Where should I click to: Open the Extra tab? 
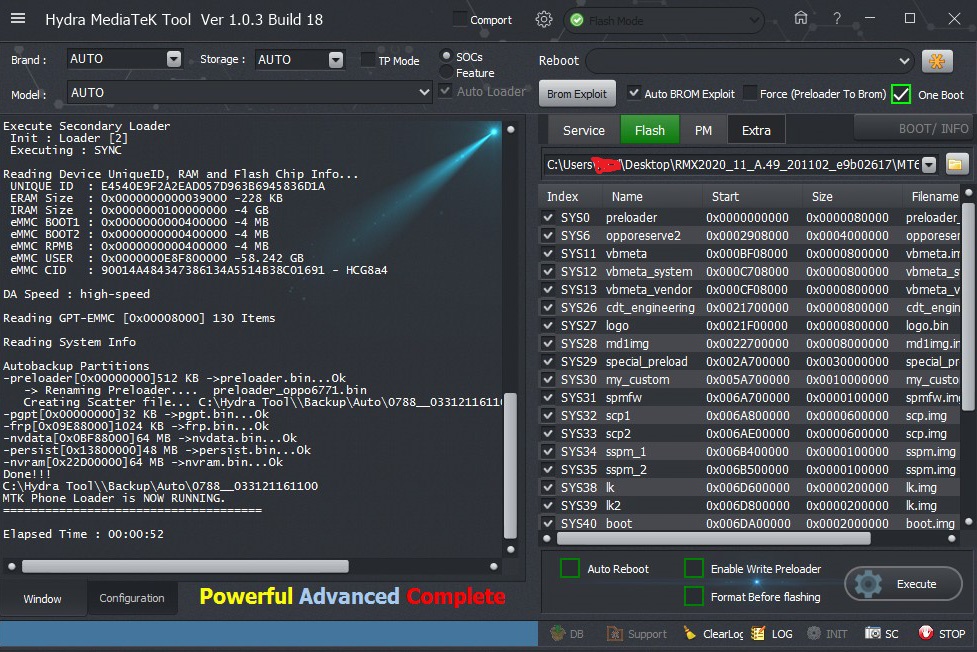tap(756, 130)
